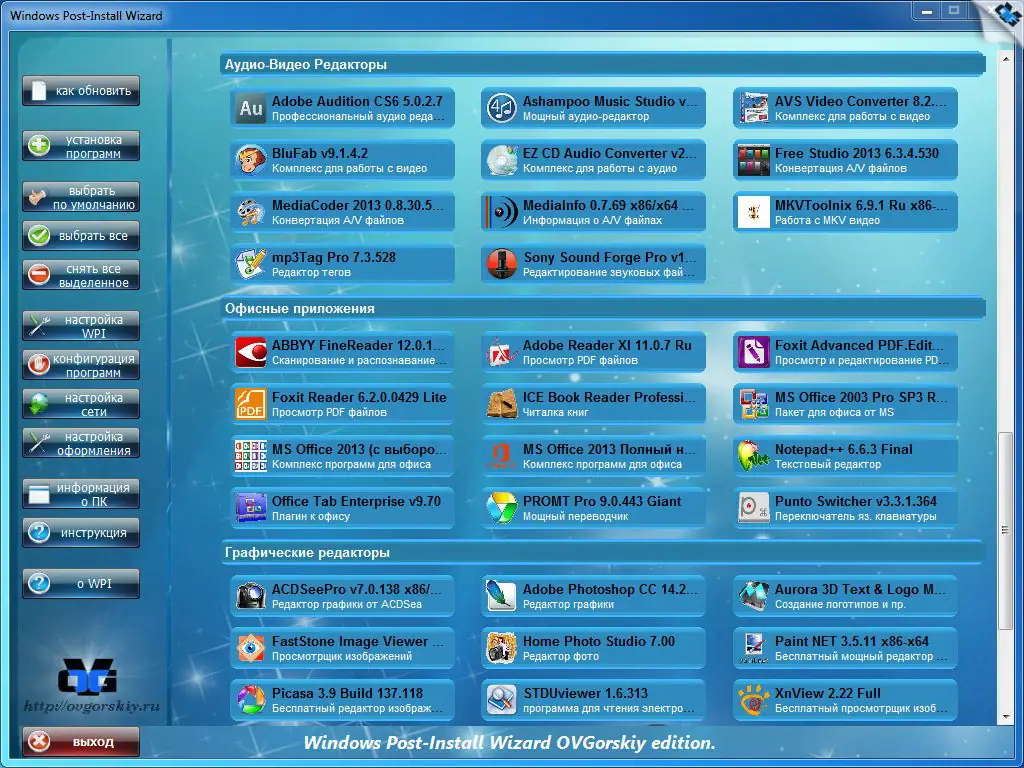Select Aurora 3D Text & Logo entry

845,596
